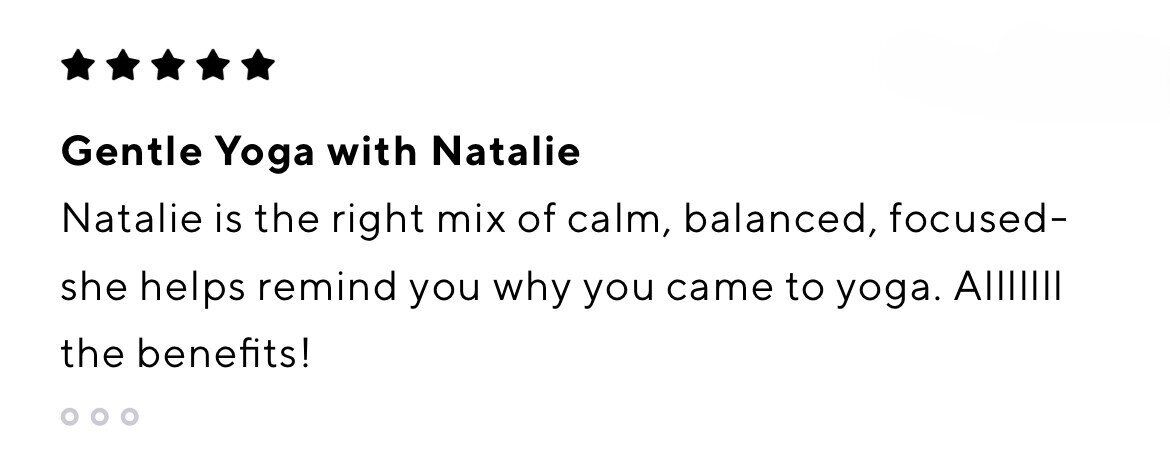Viewport: 1170px width, 455px height.
Task: Jump to the last carousel dot
Action: tap(130, 416)
